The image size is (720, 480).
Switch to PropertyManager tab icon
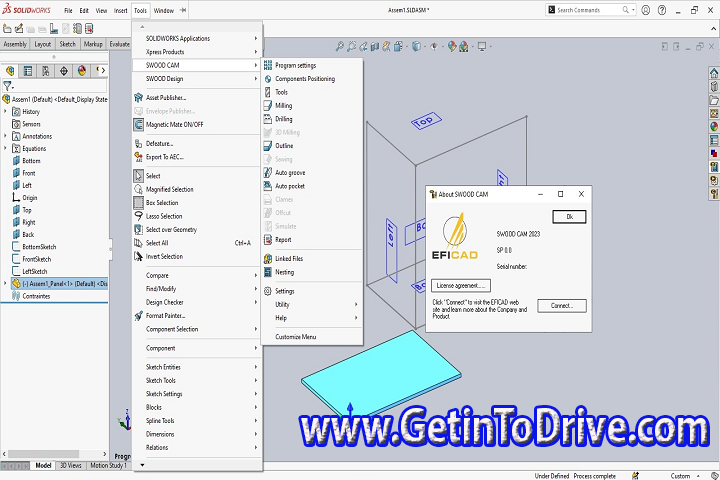(x=28, y=71)
